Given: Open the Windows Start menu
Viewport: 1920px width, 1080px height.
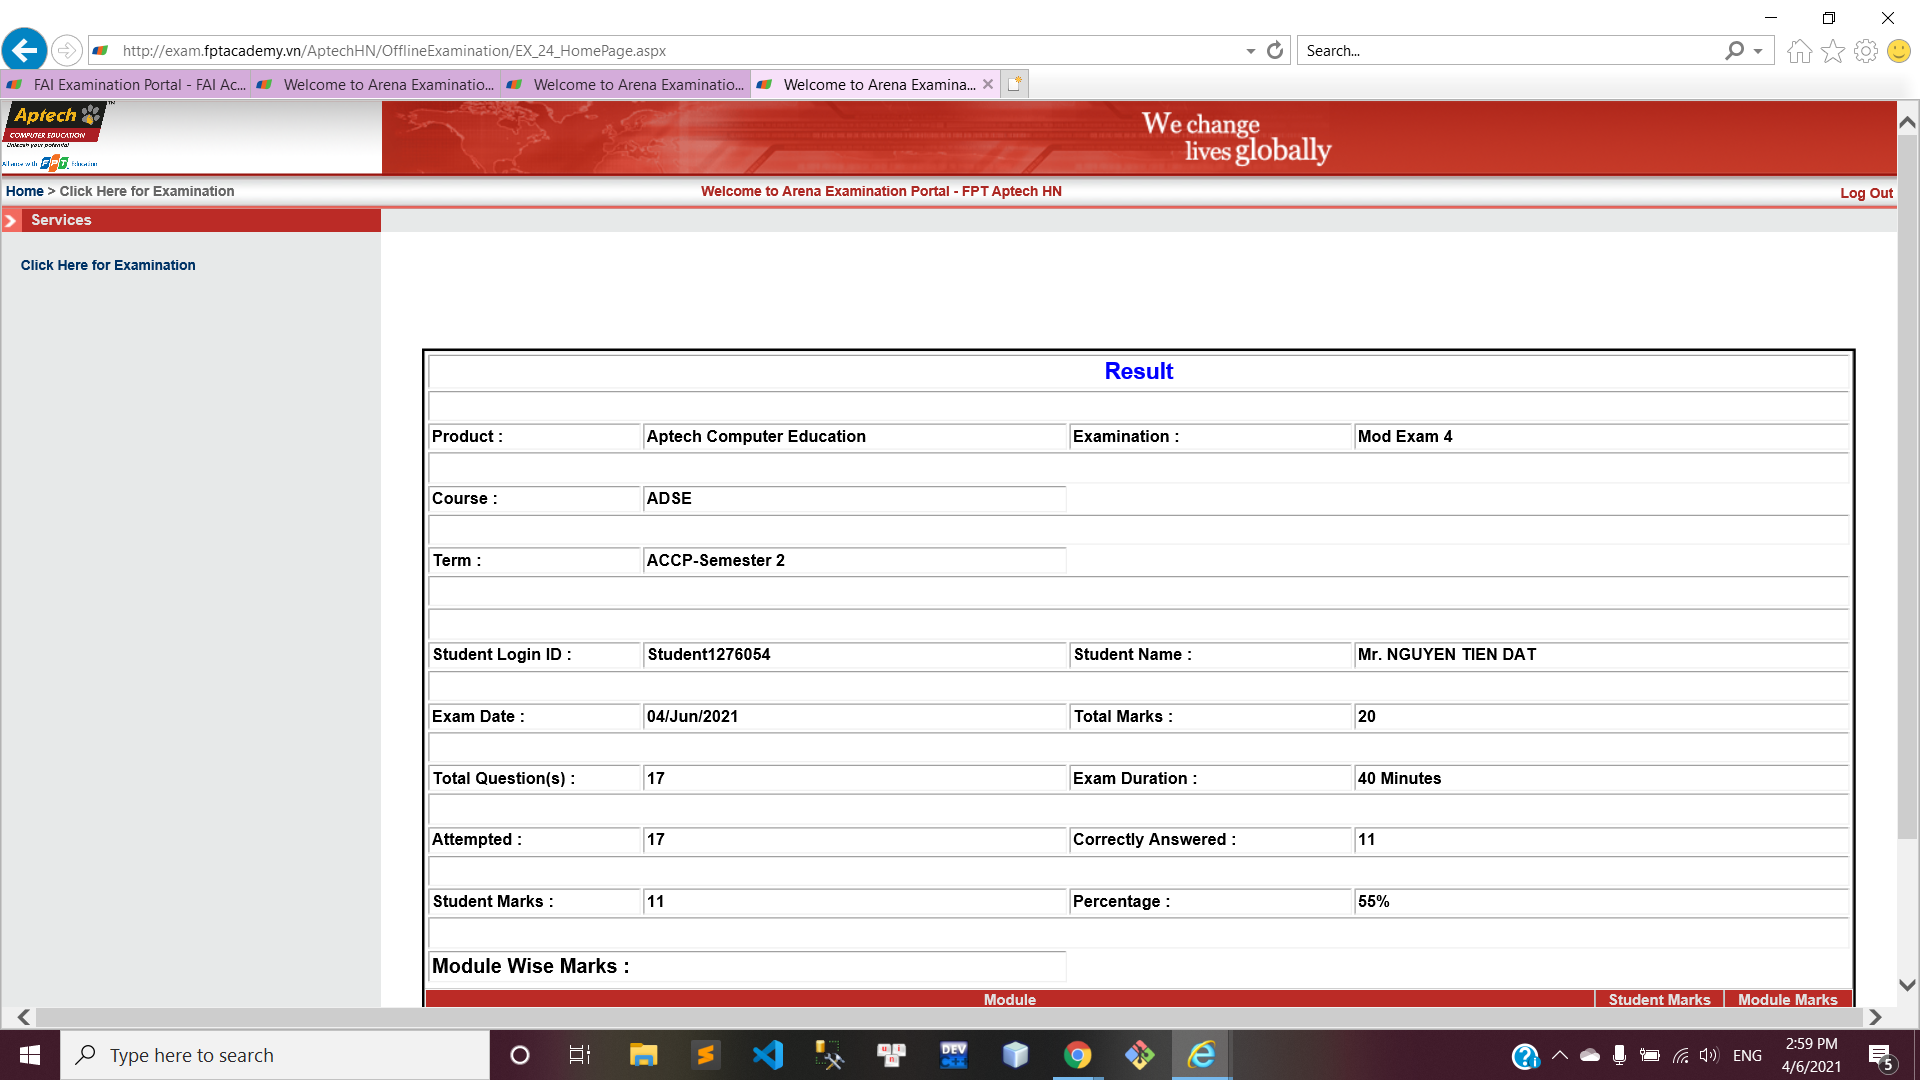Looking at the screenshot, I should click(x=30, y=1055).
